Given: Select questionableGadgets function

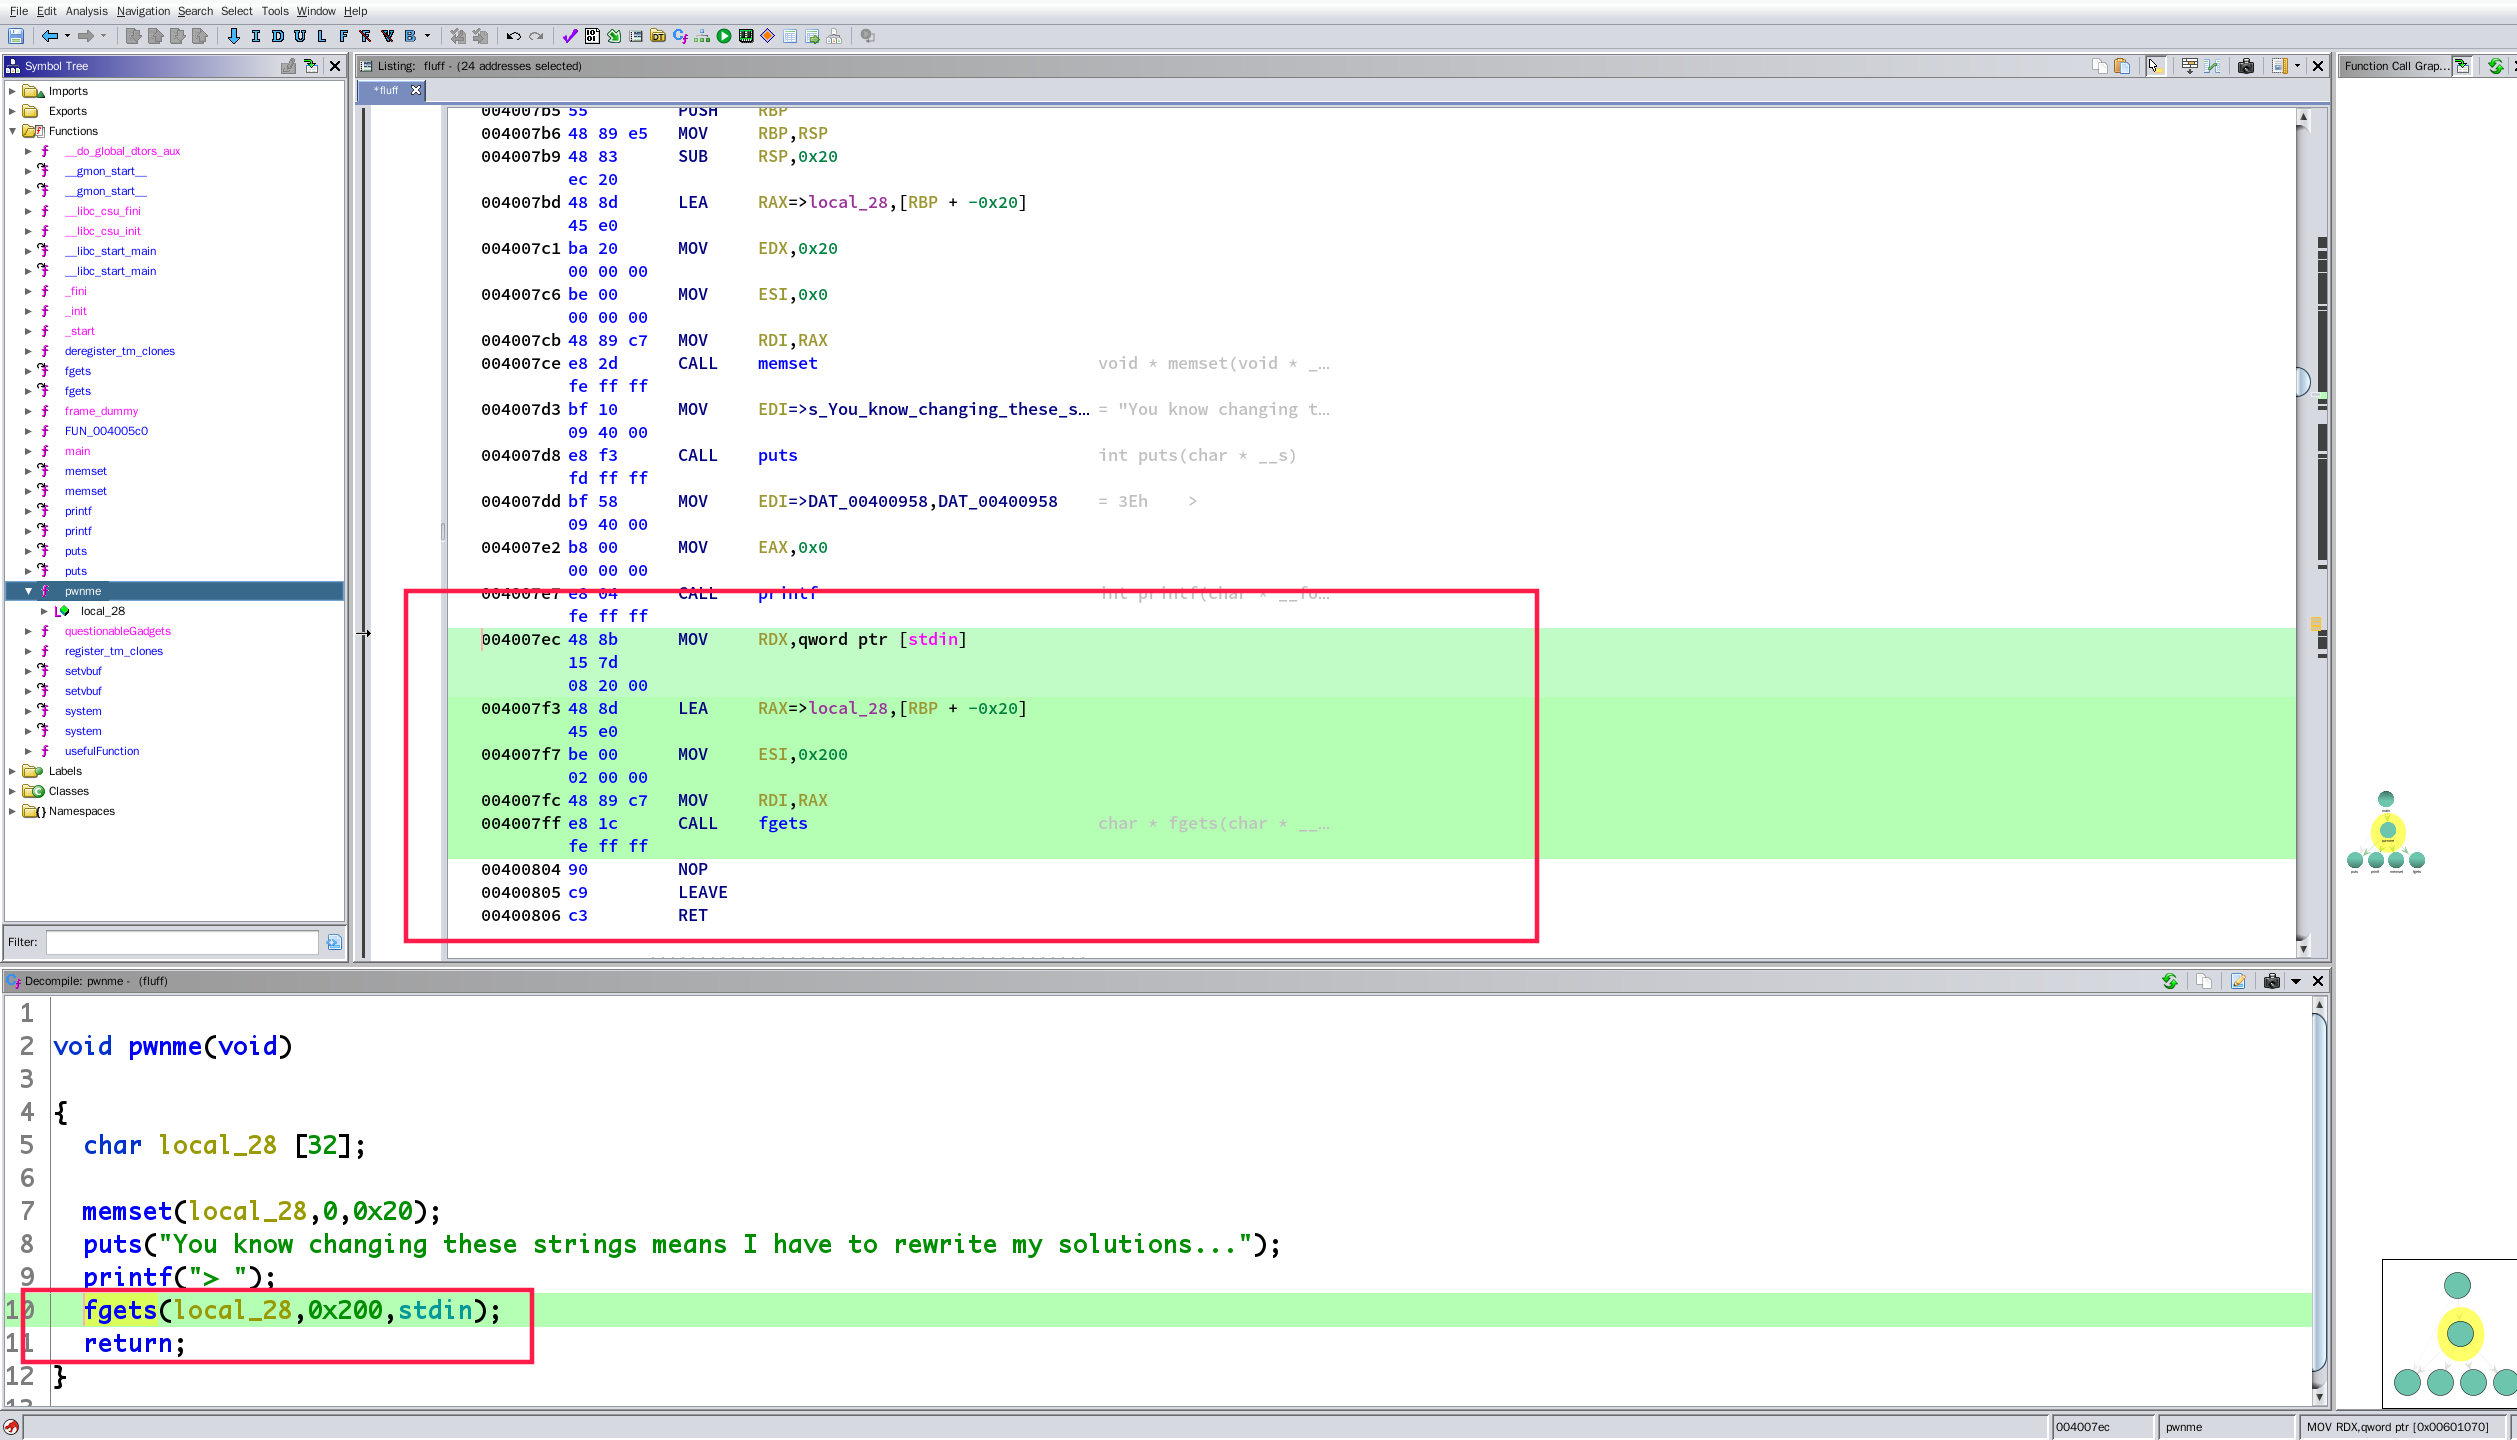Looking at the screenshot, I should (x=118, y=631).
